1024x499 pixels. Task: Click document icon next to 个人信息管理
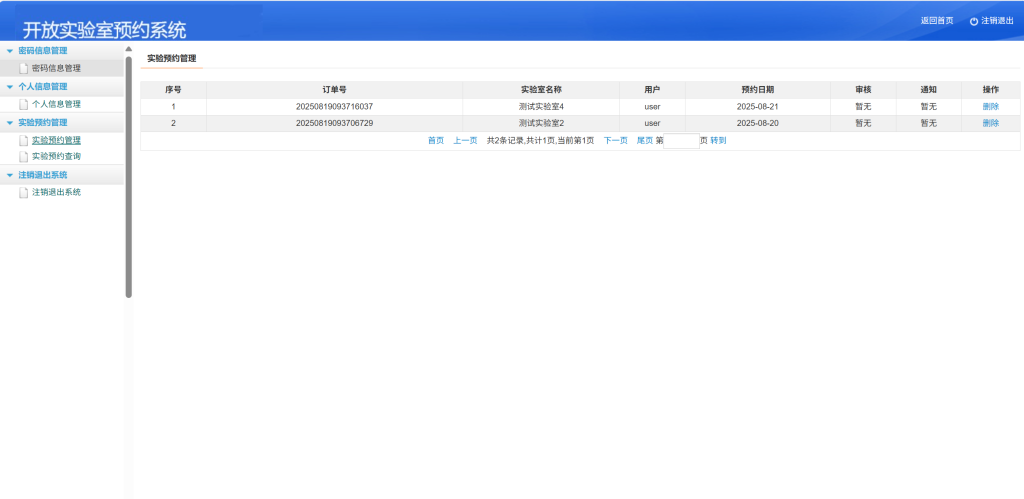(24, 104)
